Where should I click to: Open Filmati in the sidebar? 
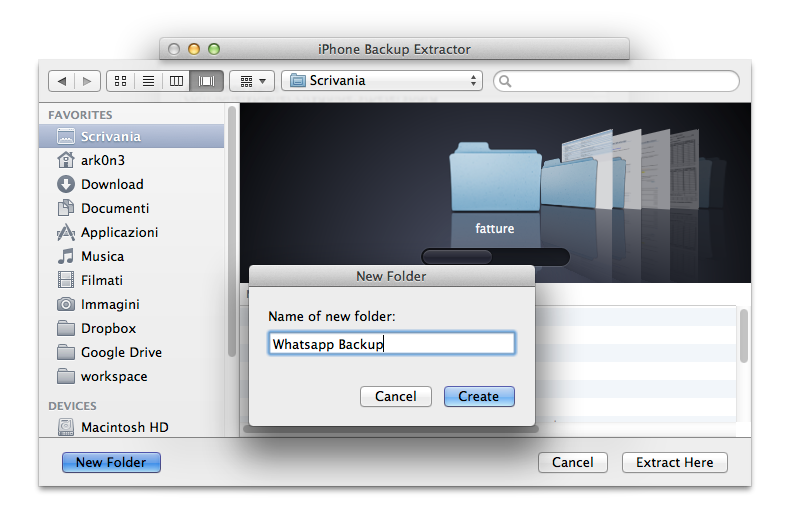click(132, 280)
